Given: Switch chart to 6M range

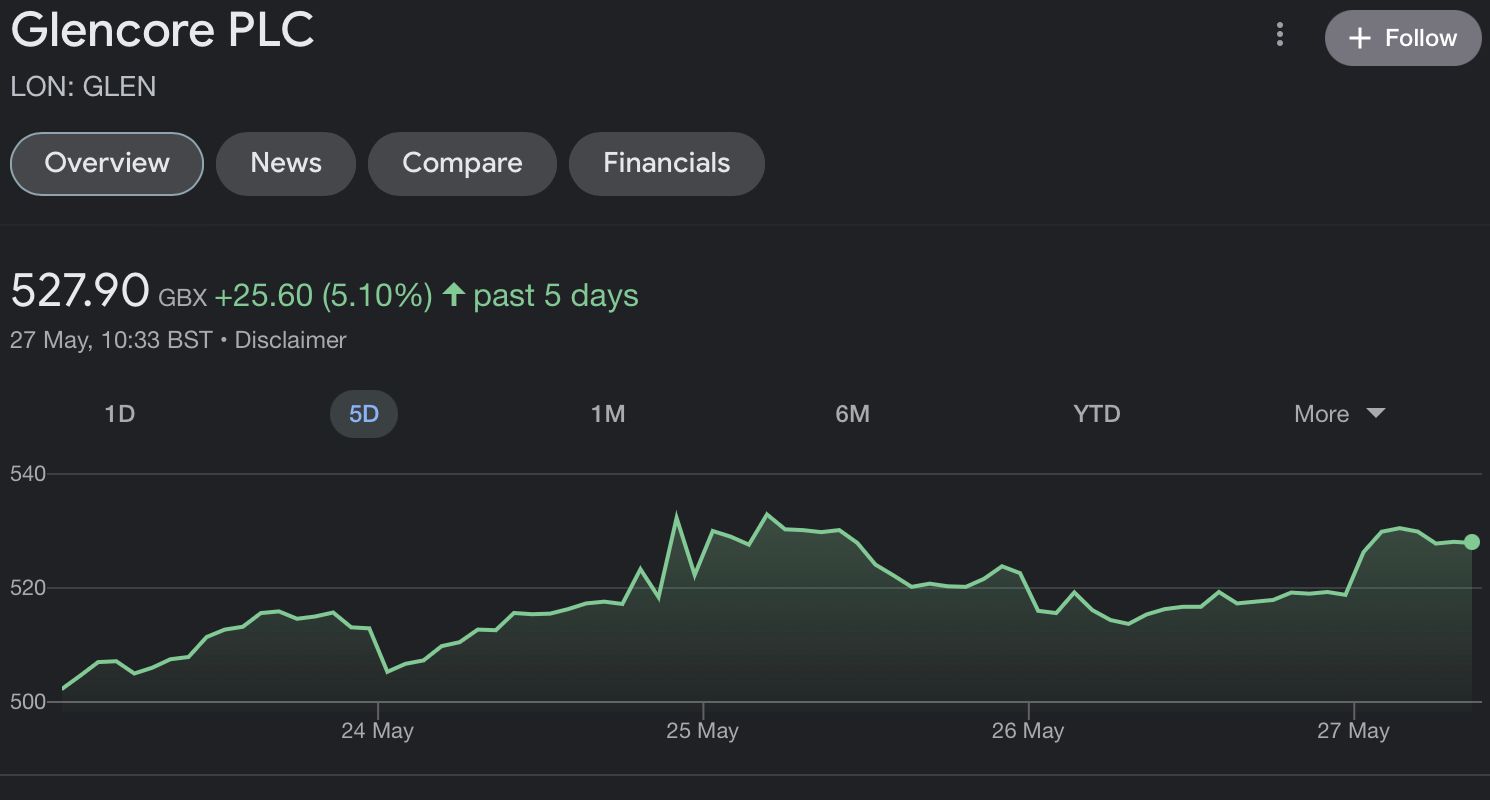Looking at the screenshot, I should [x=852, y=414].
